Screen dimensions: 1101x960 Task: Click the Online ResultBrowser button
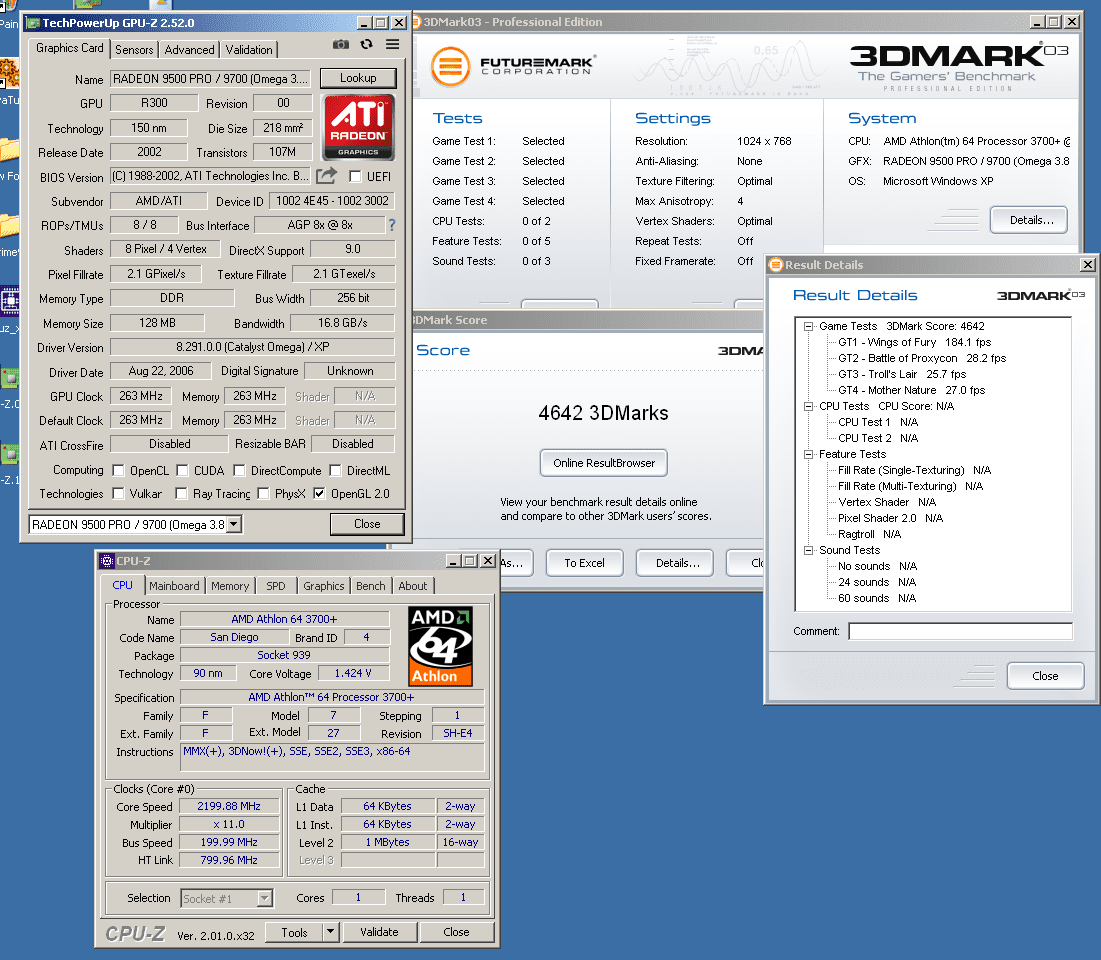coord(604,463)
